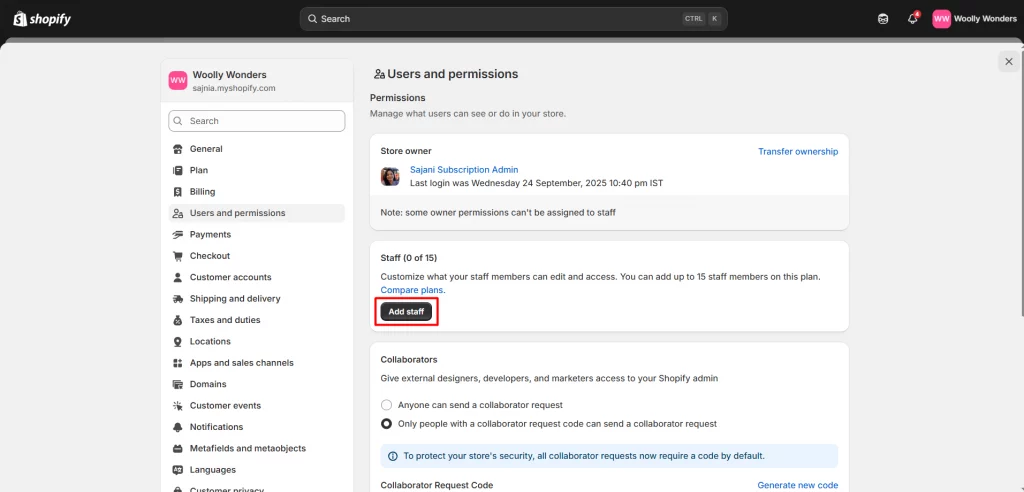This screenshot has width=1024, height=492.
Task: Open Plan settings
Action: 257,171
